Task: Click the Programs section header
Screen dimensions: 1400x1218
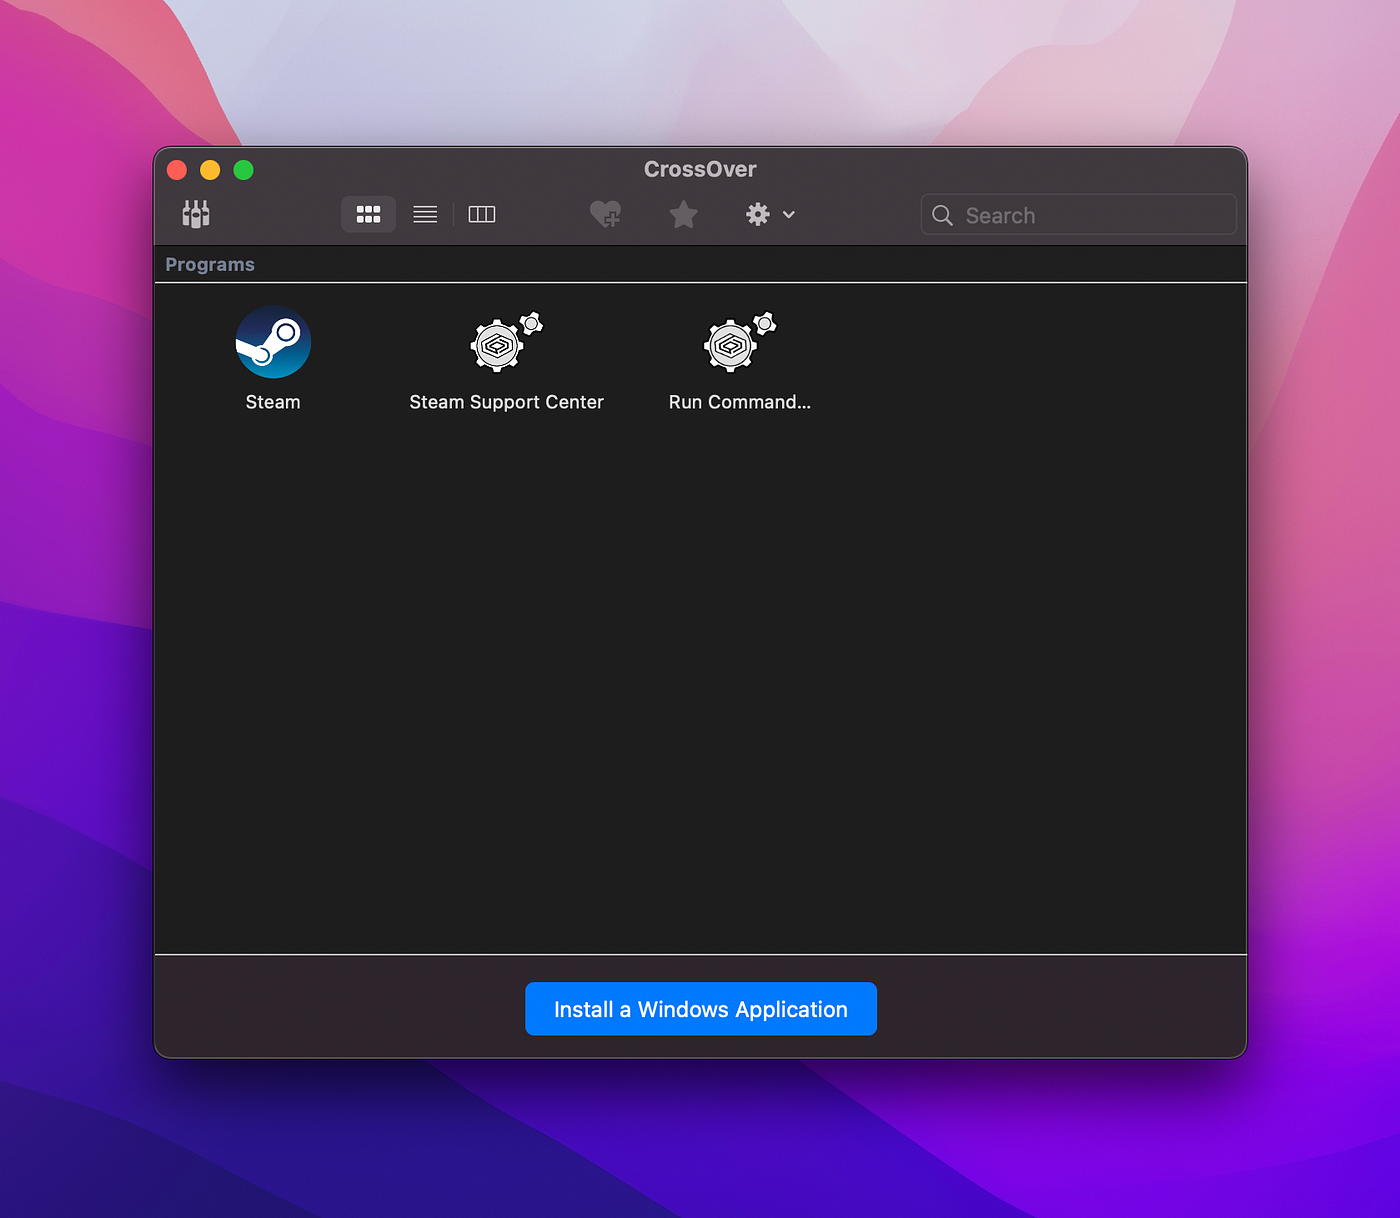Action: (210, 264)
